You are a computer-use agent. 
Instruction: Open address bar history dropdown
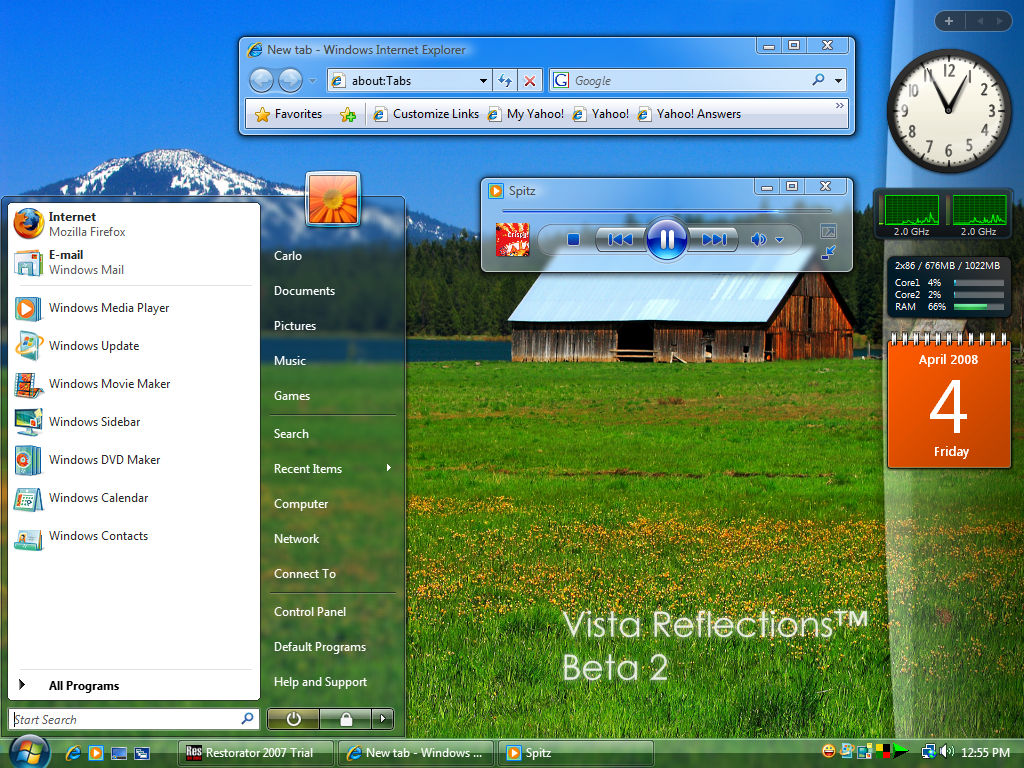(483, 80)
